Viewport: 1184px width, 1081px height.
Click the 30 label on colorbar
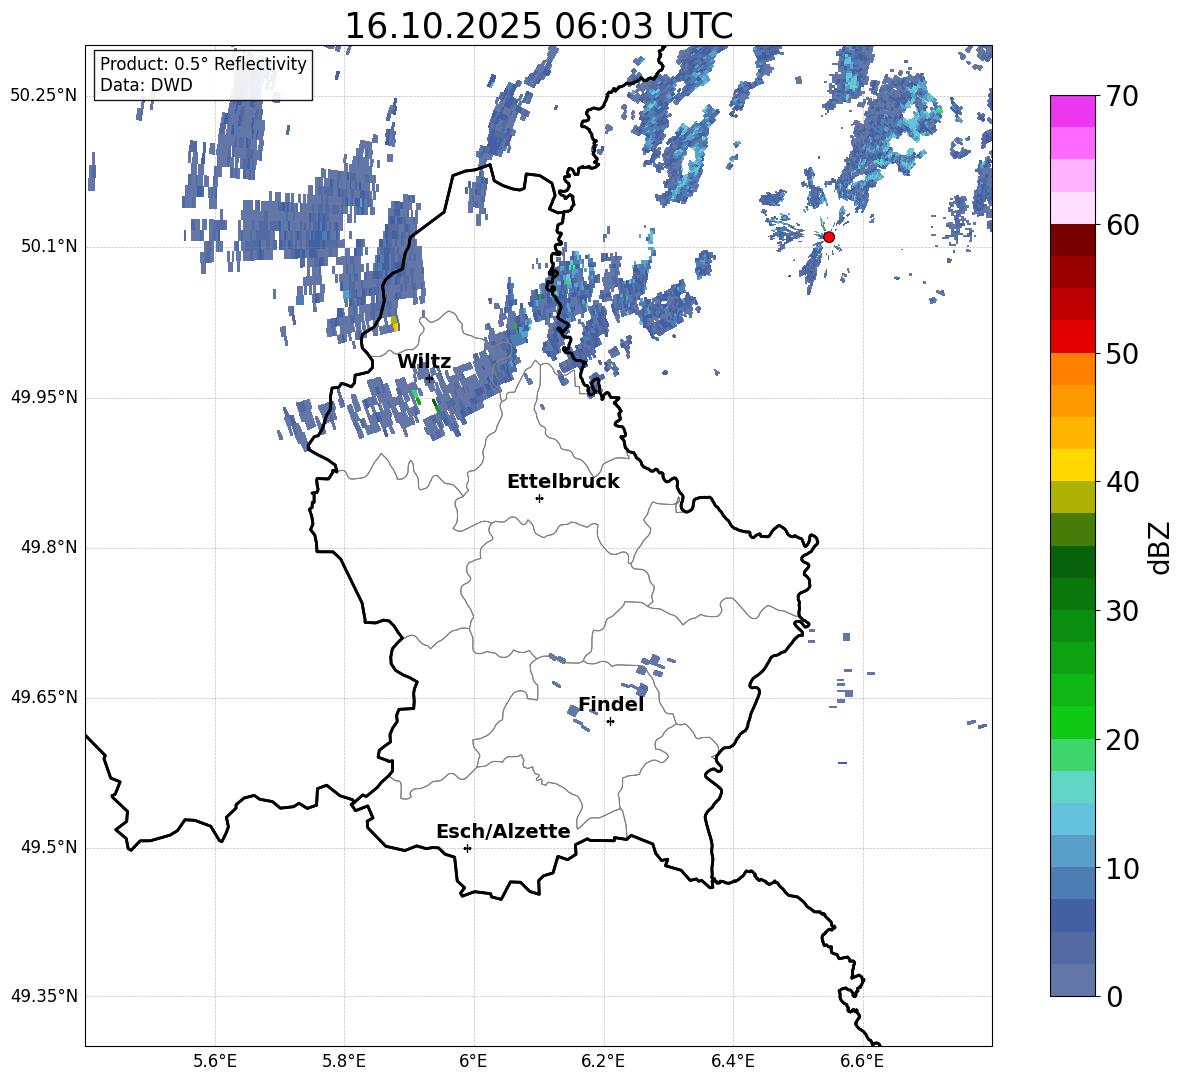click(x=1121, y=611)
